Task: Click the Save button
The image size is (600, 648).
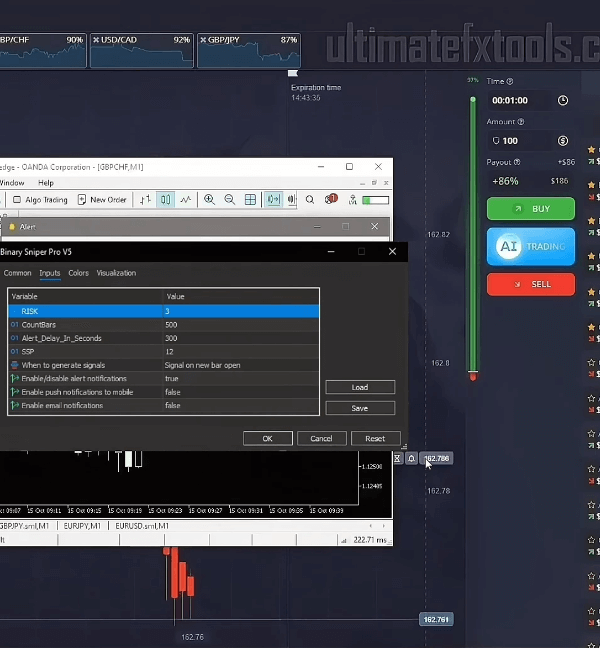Action: click(360, 408)
